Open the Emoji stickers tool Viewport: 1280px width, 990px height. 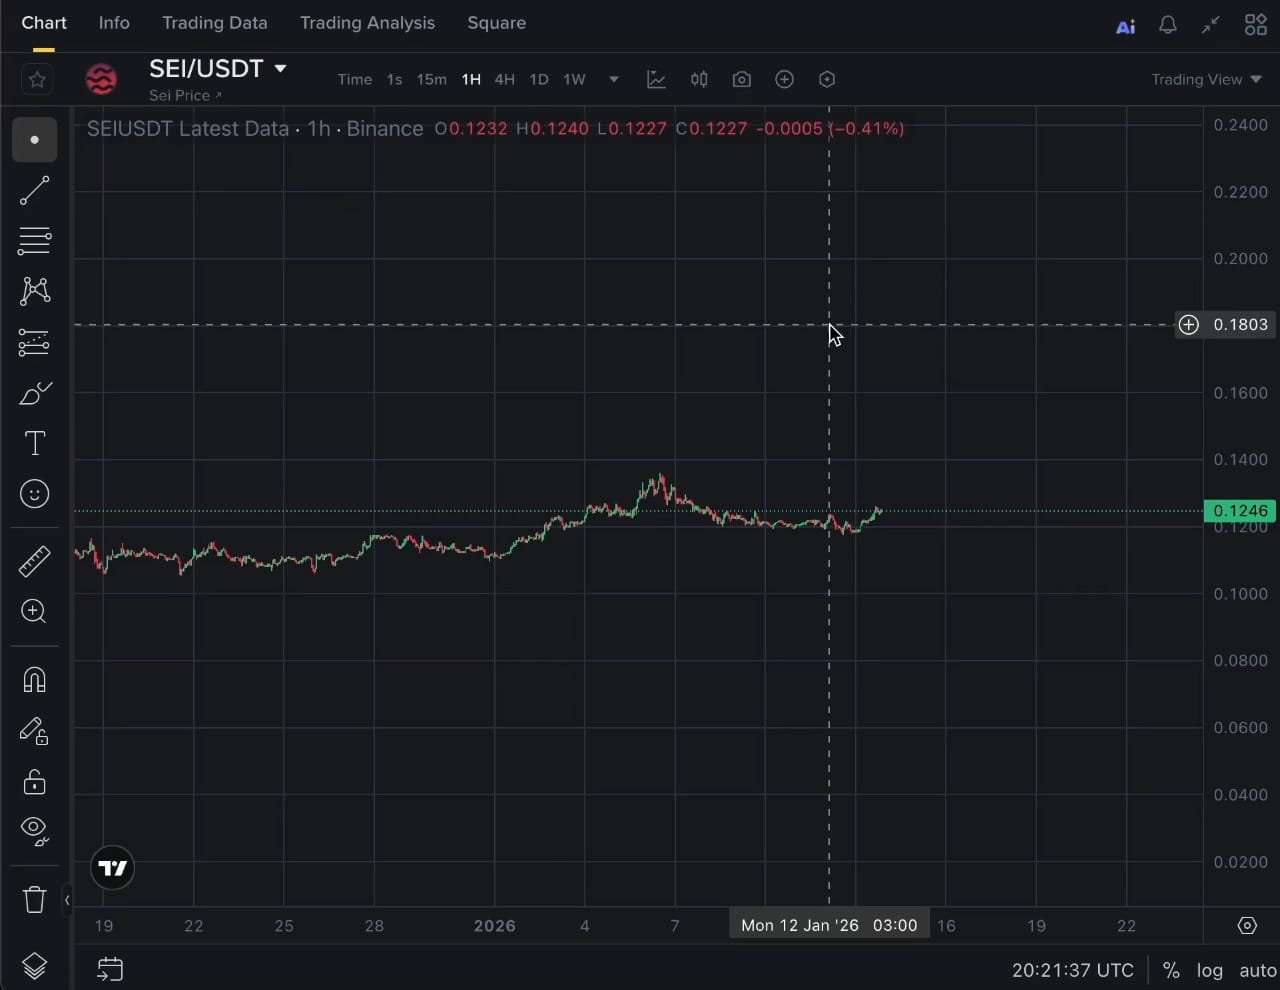point(34,494)
